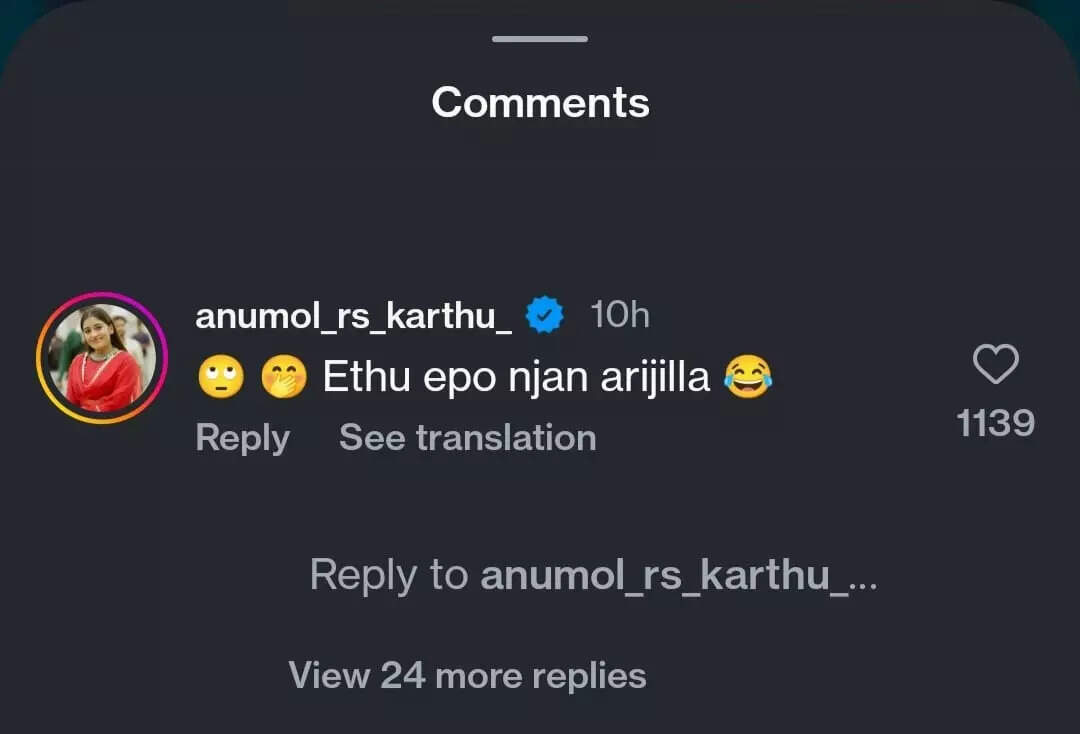Tap the comments sheet drag handle
This screenshot has height=734, width=1080.
coord(540,39)
